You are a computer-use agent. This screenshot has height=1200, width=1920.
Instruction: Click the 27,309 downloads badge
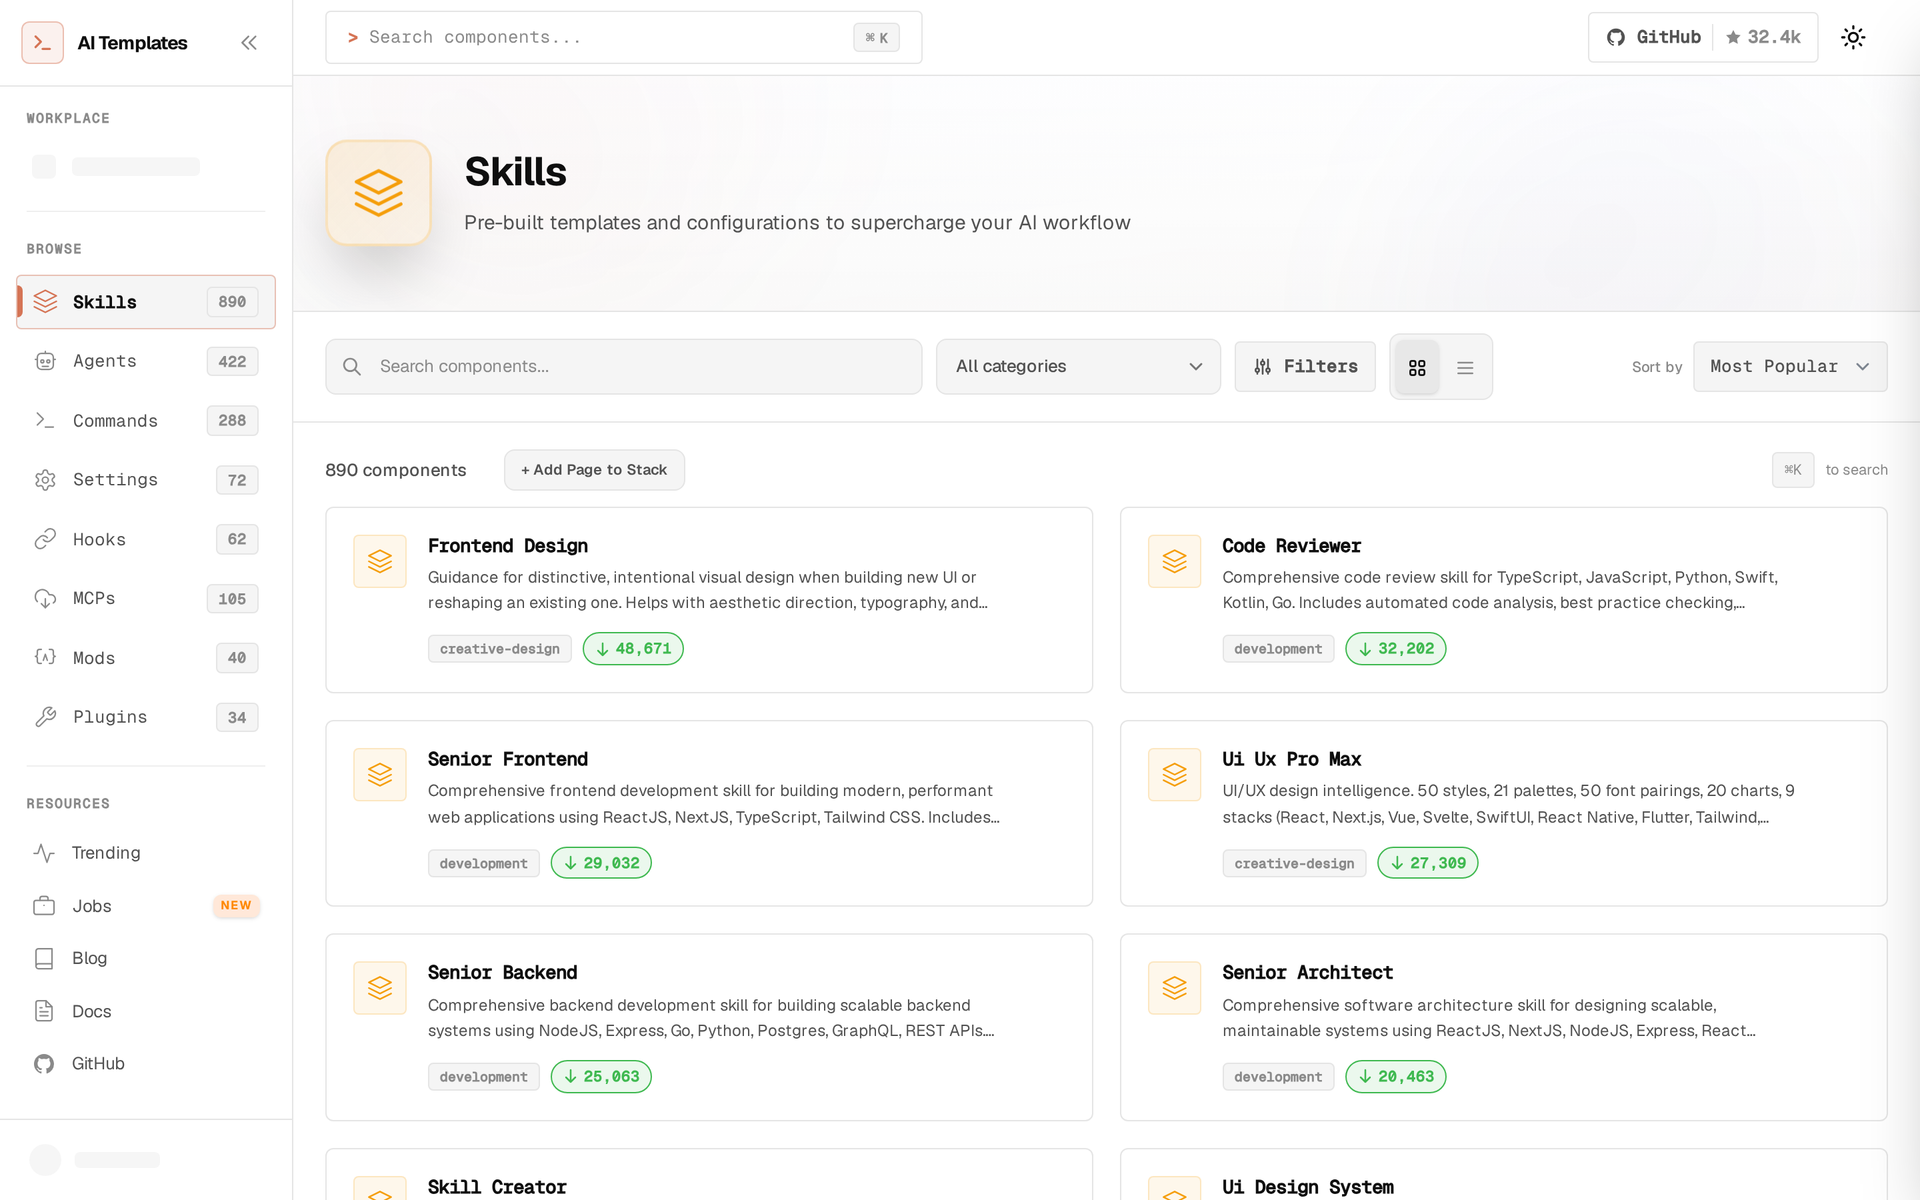point(1427,863)
